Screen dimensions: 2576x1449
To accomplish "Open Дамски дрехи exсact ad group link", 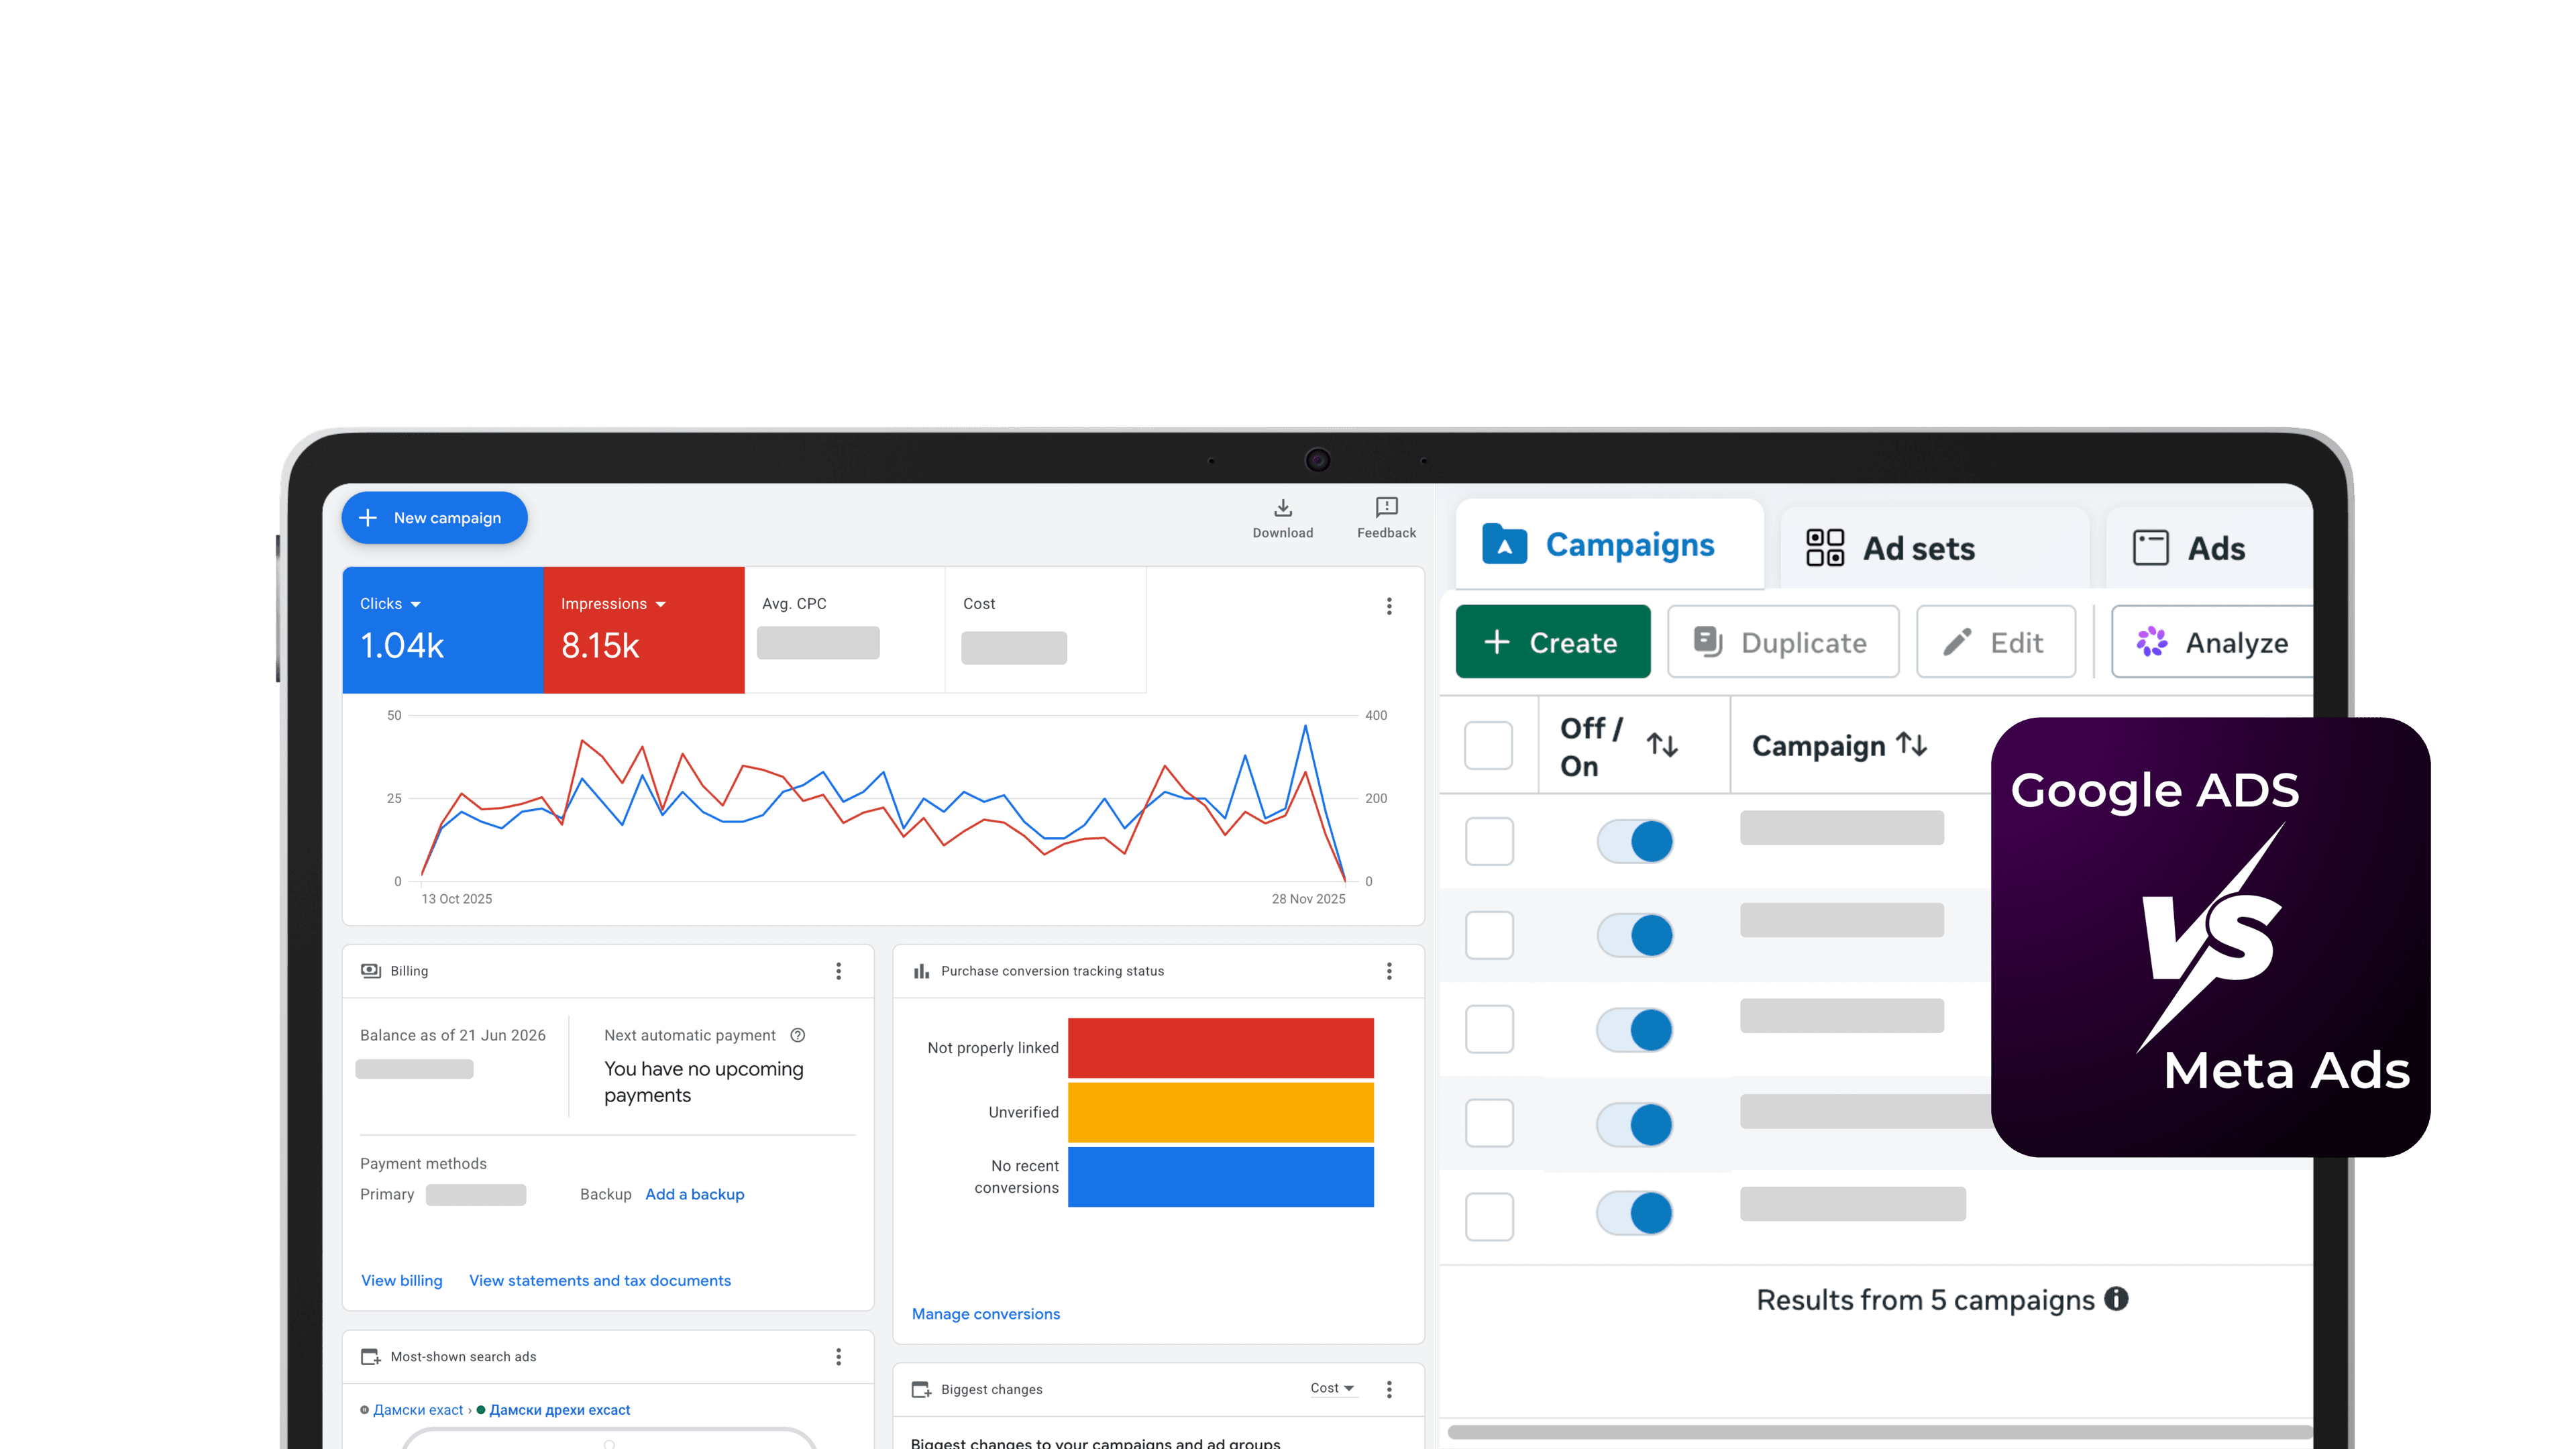I will click(x=559, y=1410).
